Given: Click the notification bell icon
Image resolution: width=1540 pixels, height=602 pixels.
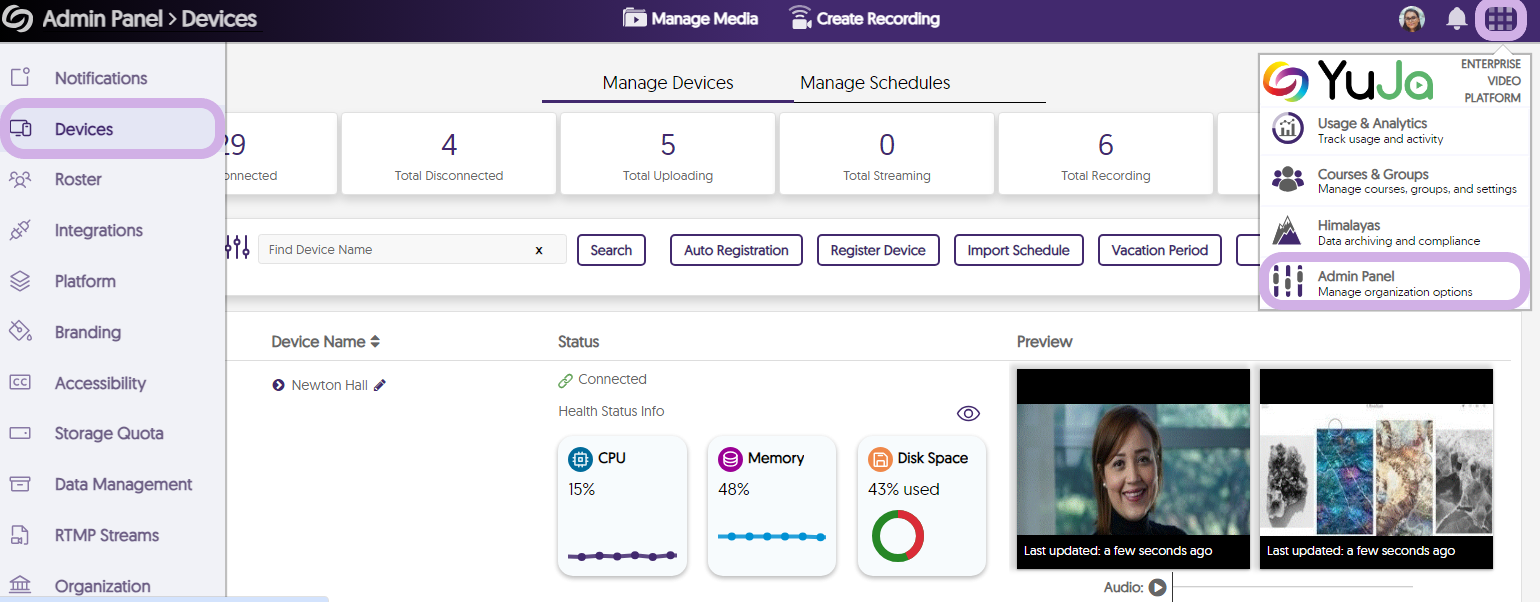Looking at the screenshot, I should [1457, 19].
